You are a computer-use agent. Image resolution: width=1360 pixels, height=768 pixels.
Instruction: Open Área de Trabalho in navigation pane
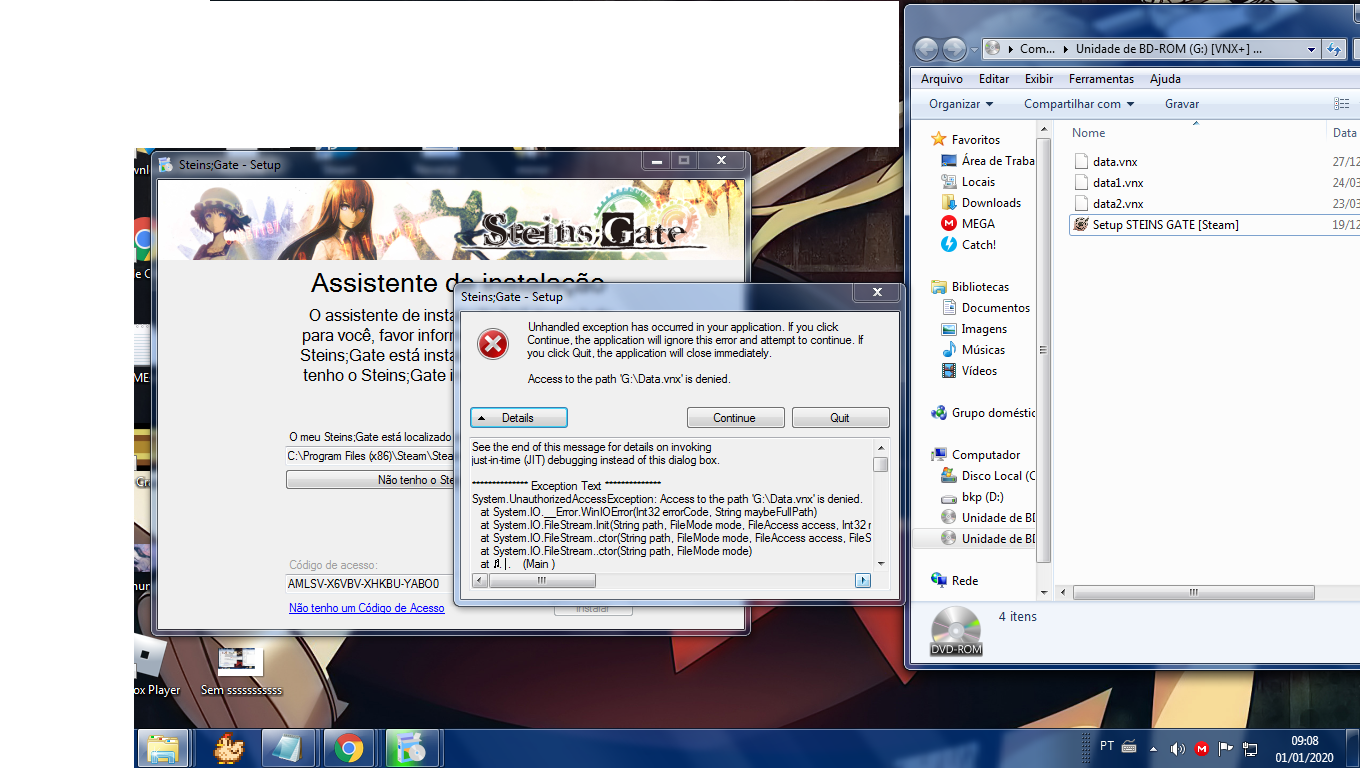(x=987, y=161)
